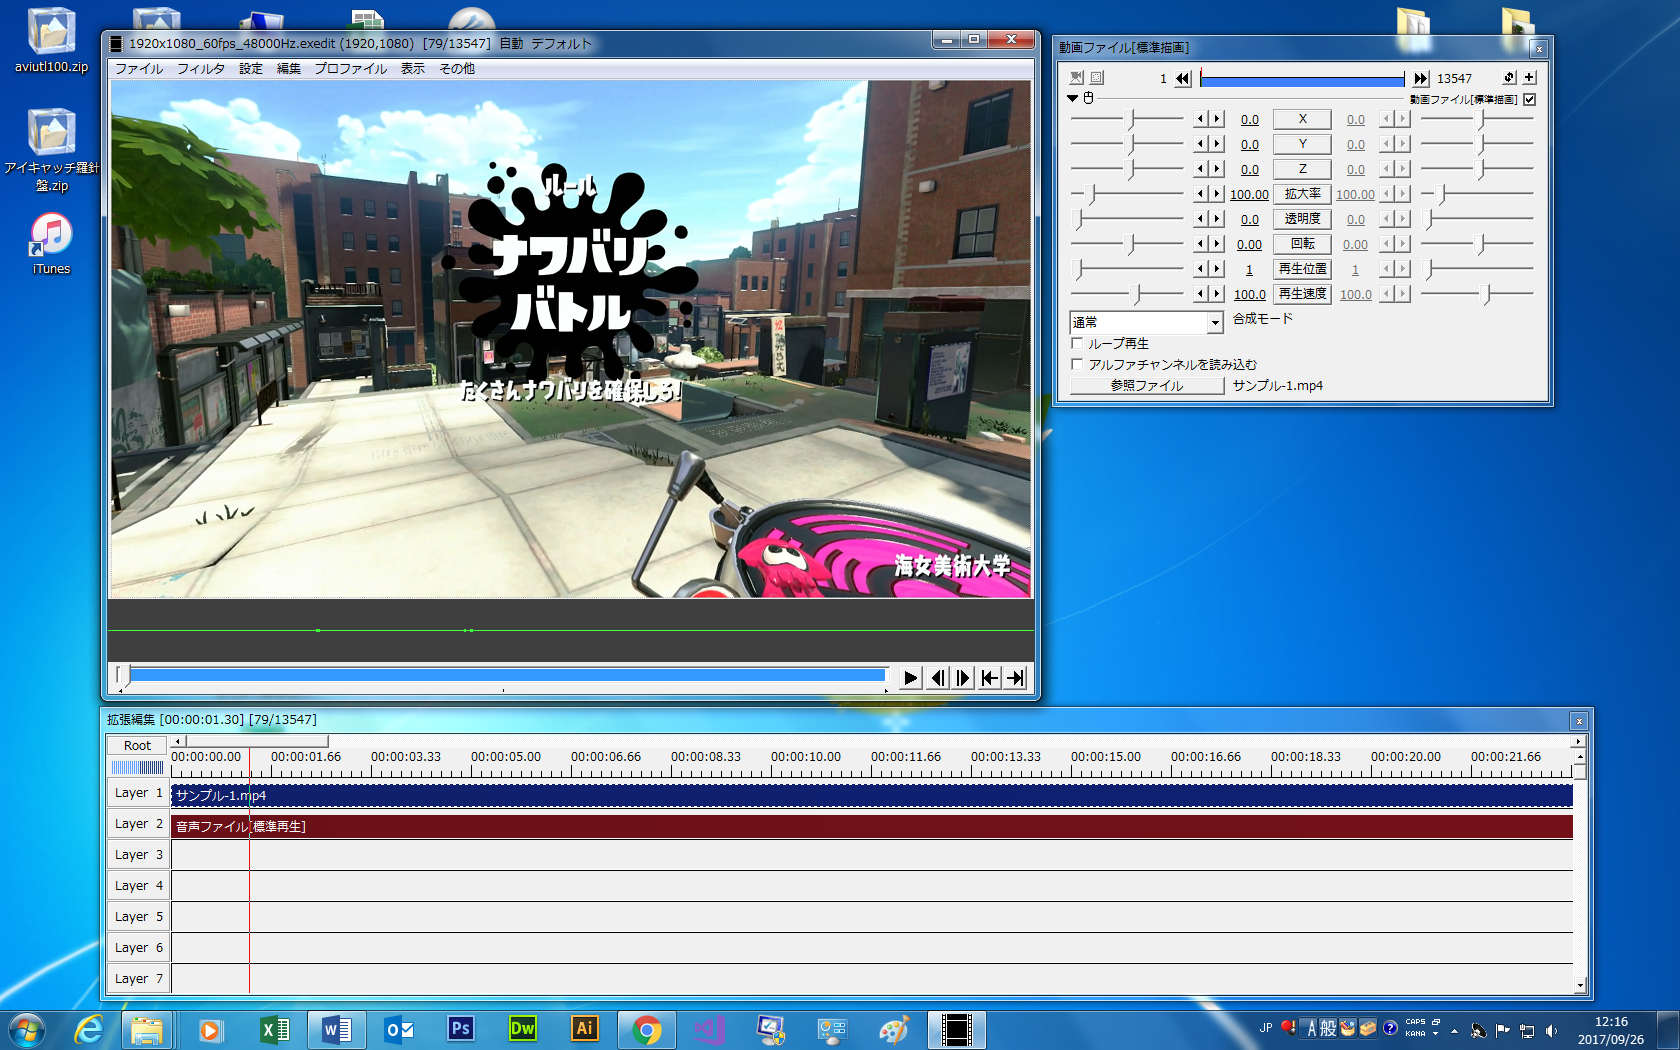Toggle Layer 3 visibility button
The height and width of the screenshot is (1050, 1680).
pos(138,855)
